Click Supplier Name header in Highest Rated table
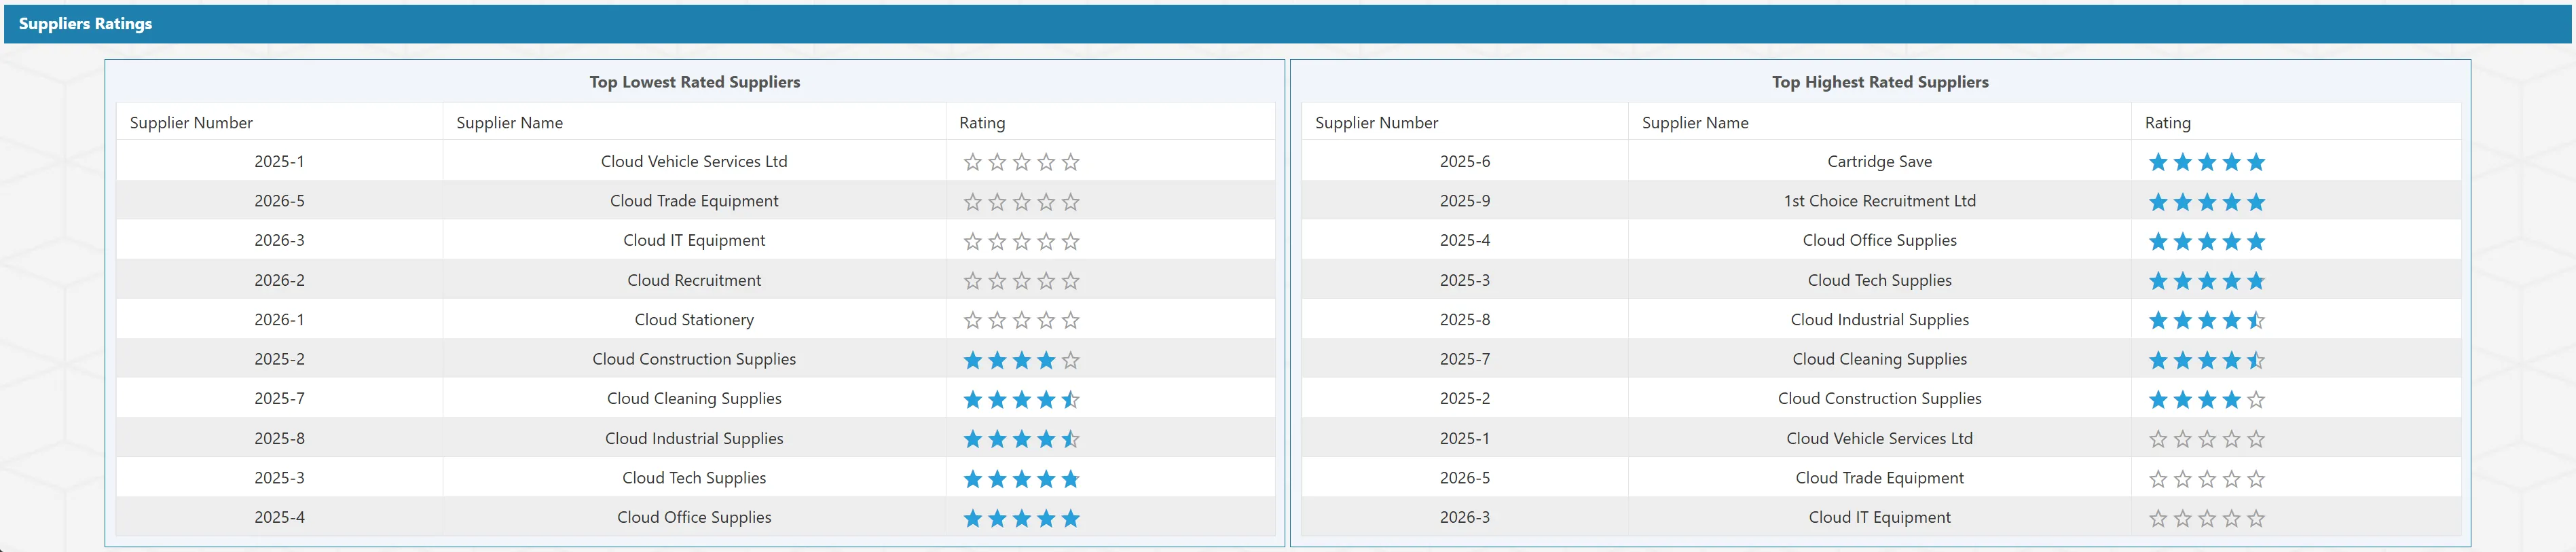2576x552 pixels. tap(1695, 122)
